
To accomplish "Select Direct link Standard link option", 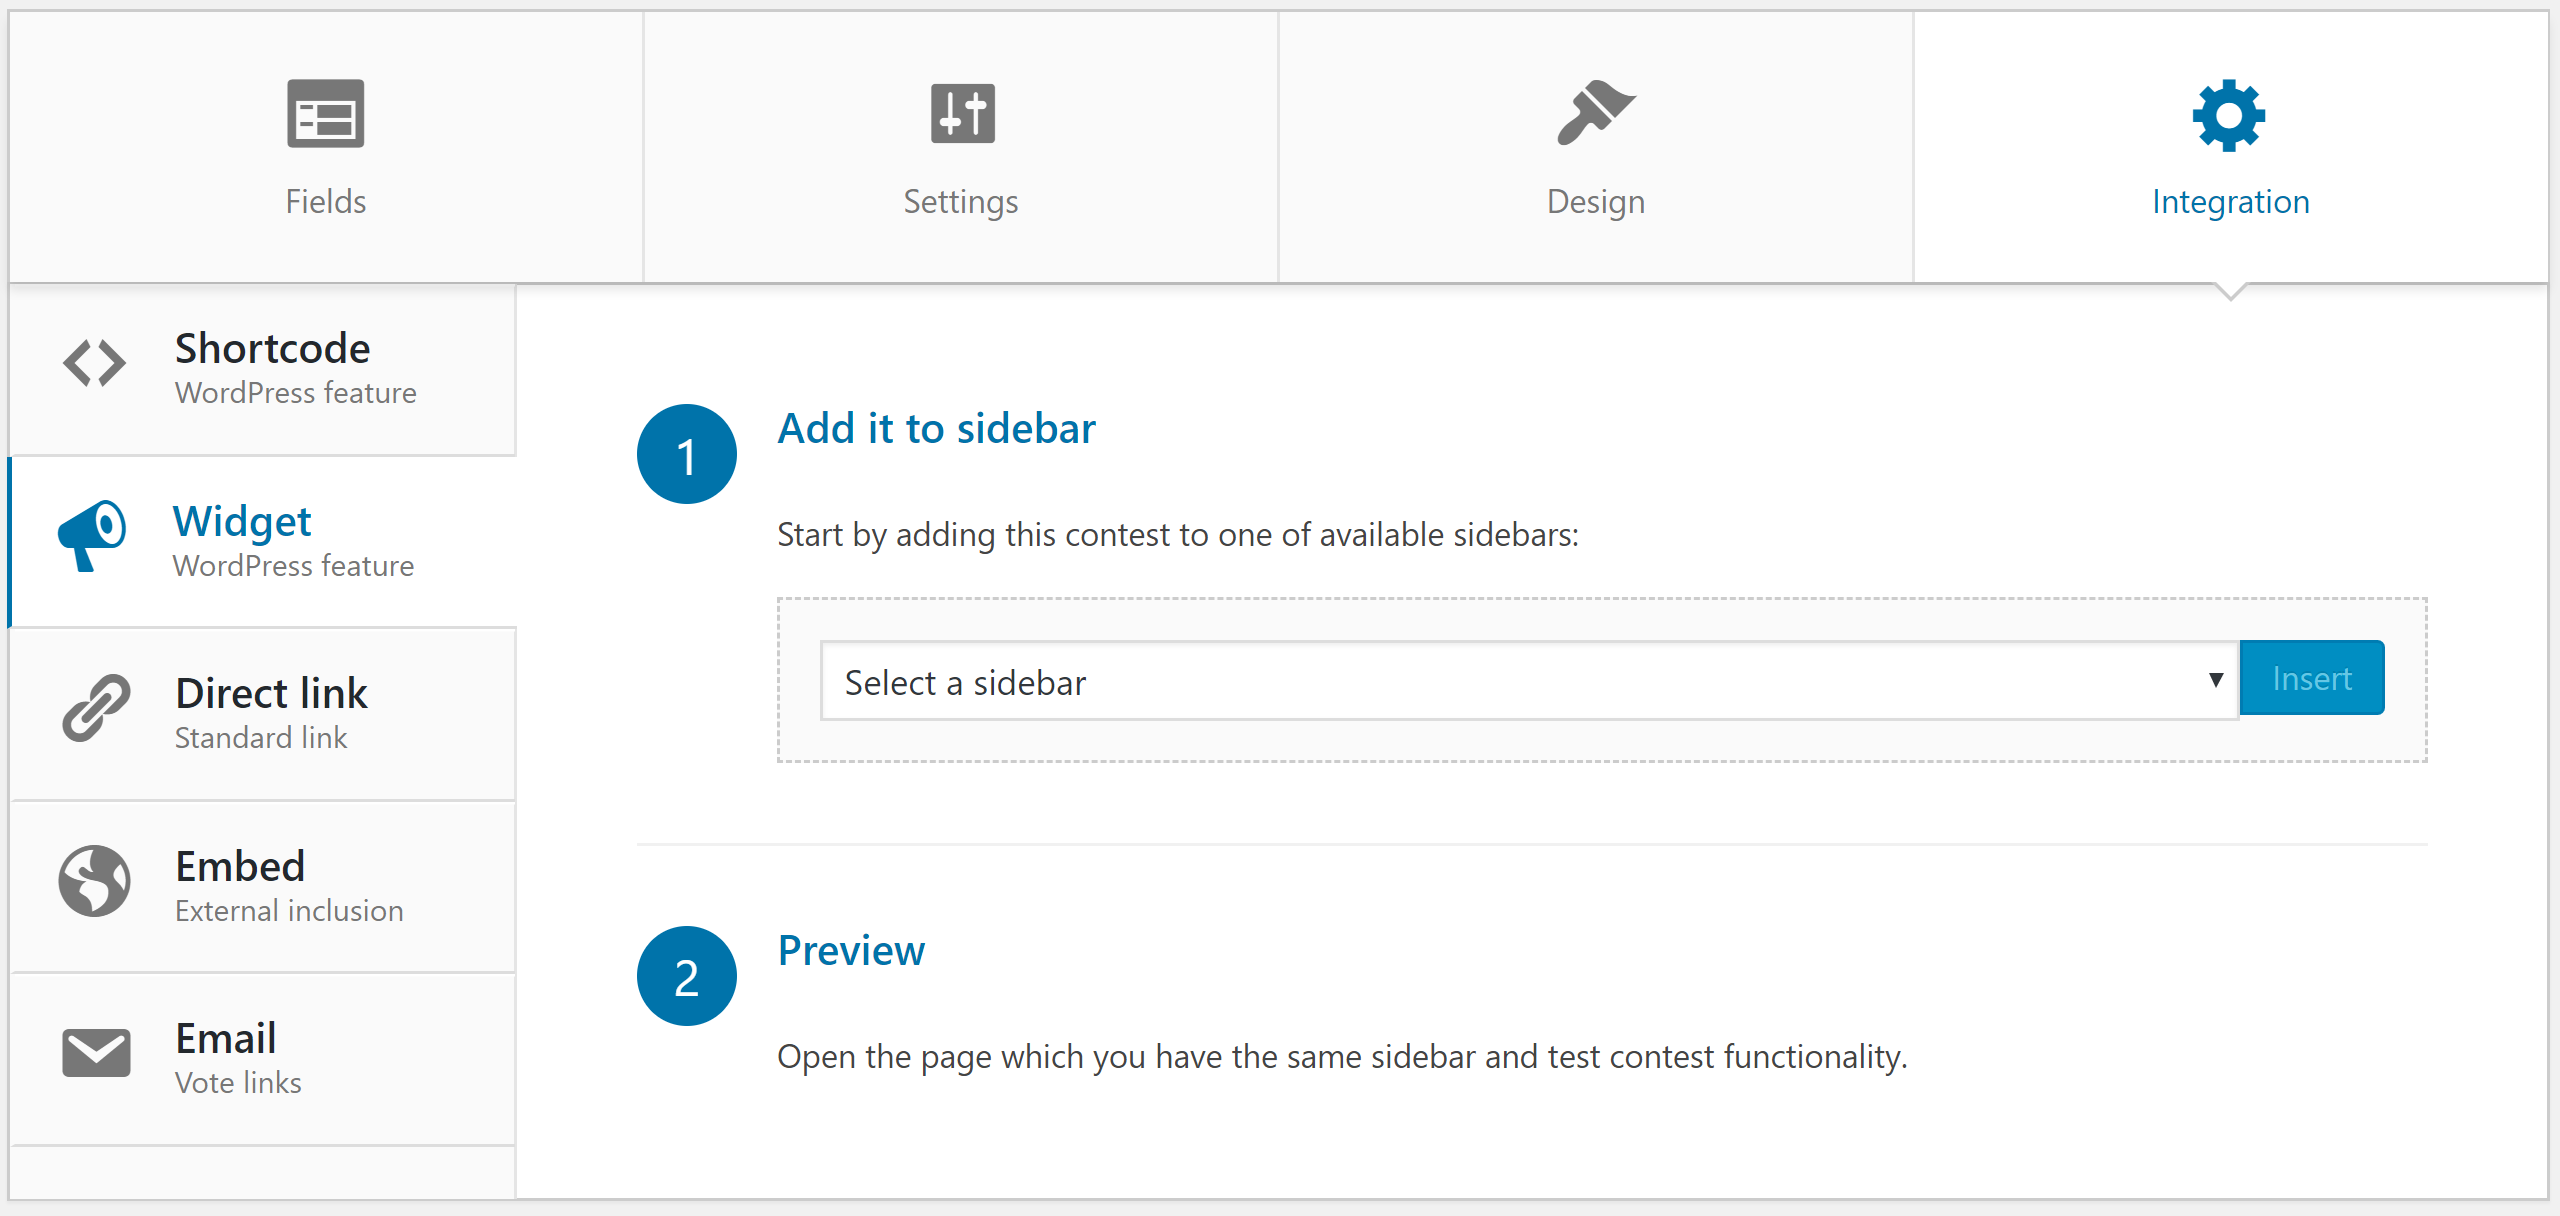I will pos(262,714).
